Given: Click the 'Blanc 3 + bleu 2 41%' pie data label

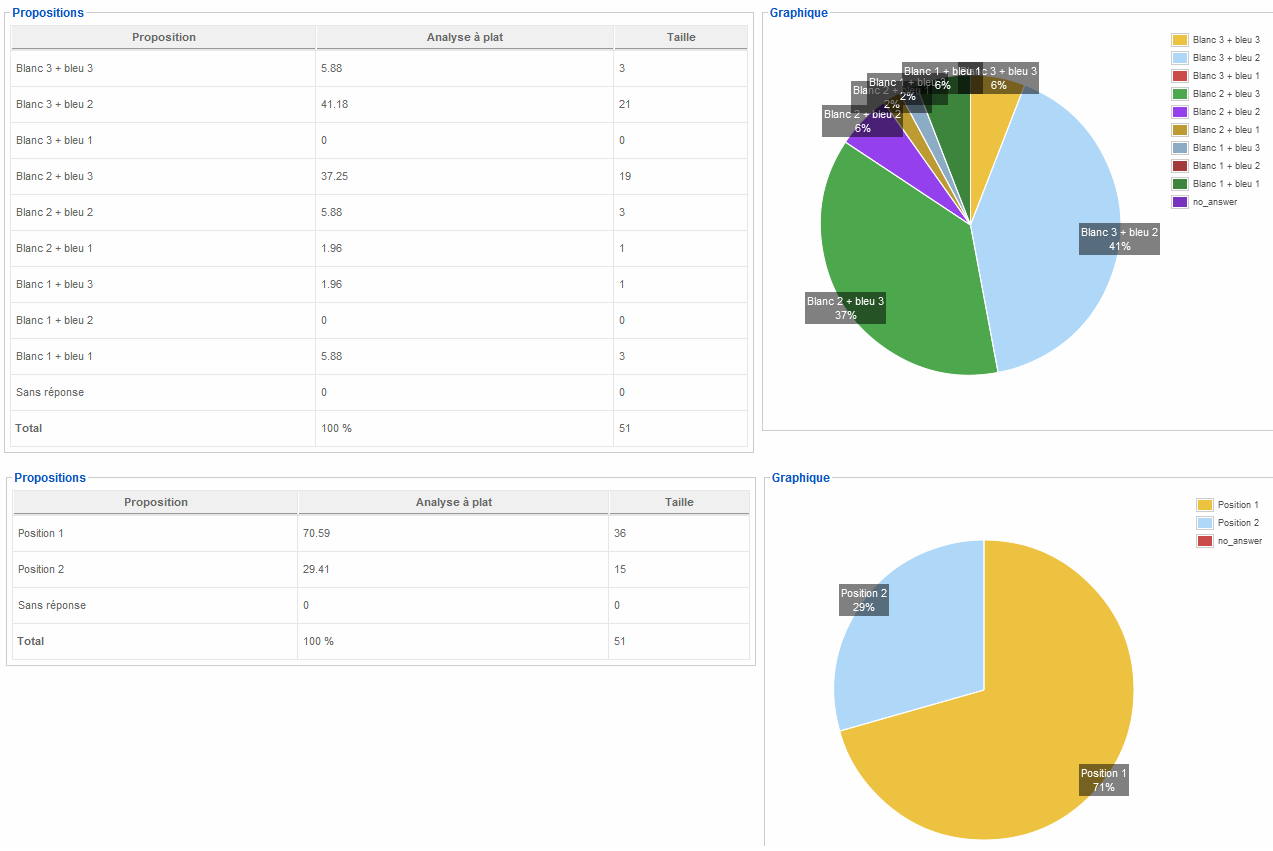Looking at the screenshot, I should point(1119,239).
